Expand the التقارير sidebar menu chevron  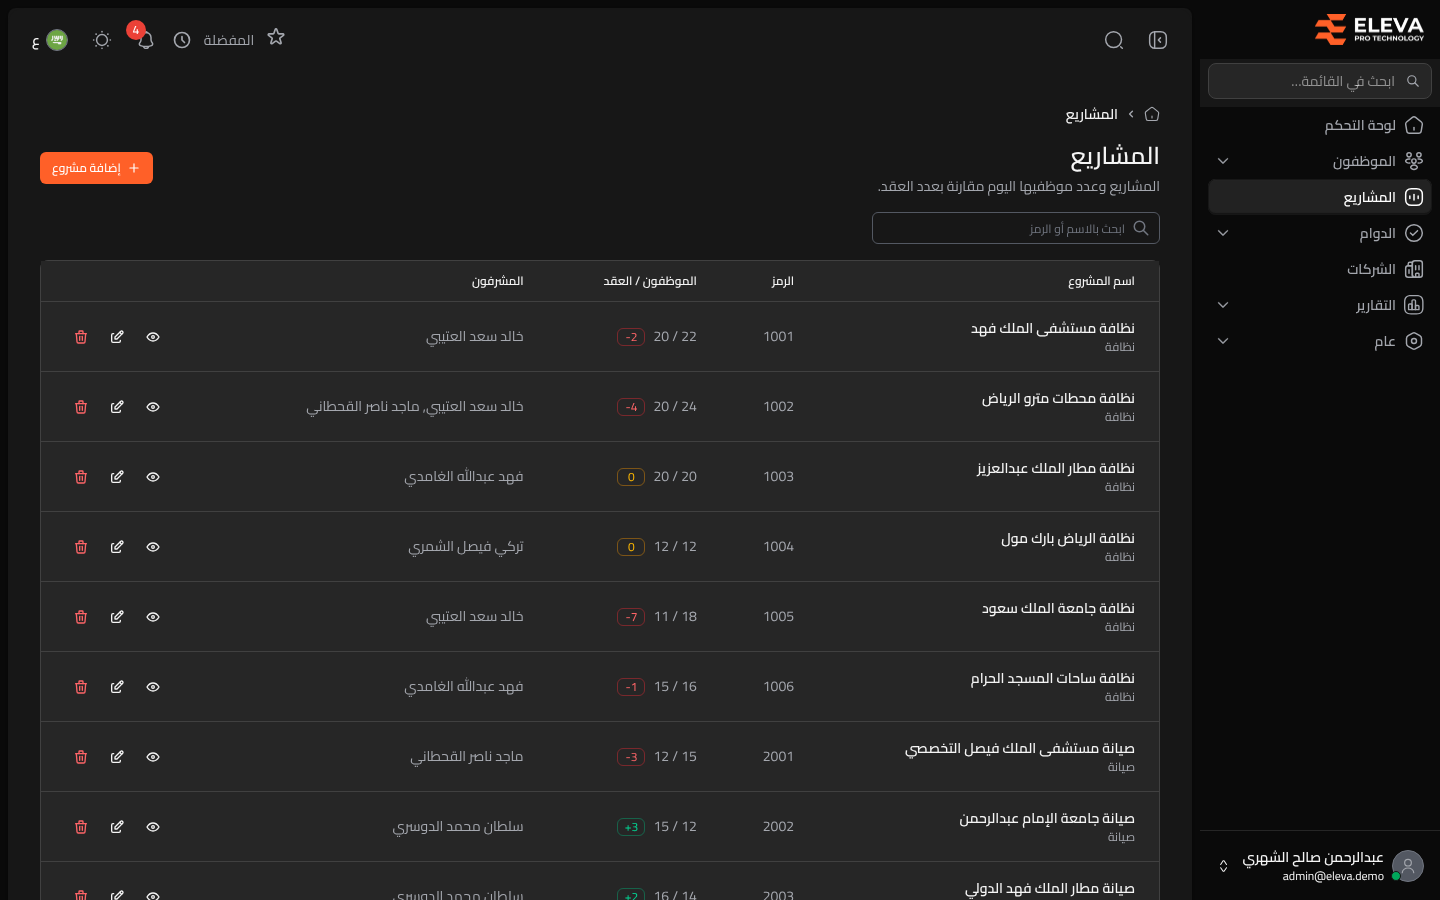[x=1223, y=305]
